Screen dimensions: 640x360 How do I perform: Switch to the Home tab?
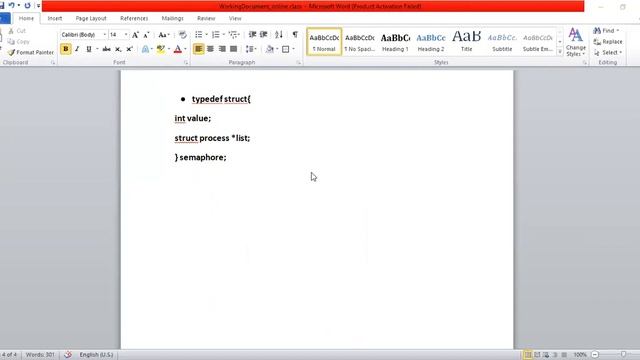pos(26,18)
